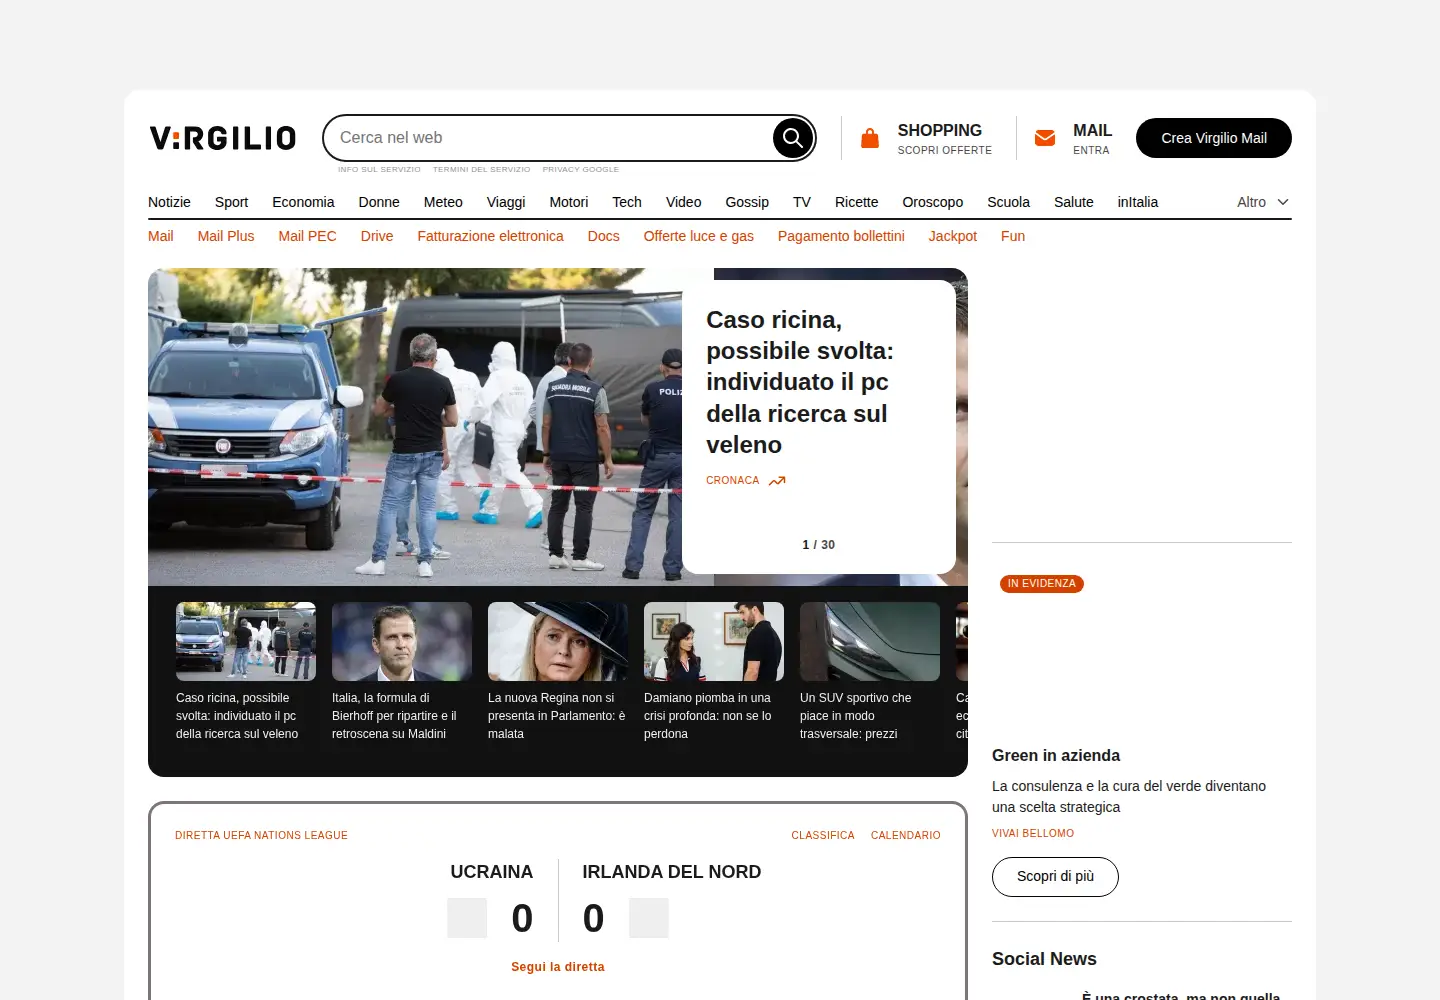Image resolution: width=1440 pixels, height=1000 pixels.
Task: Open the Offerte luce e gas link
Action: [x=699, y=236]
